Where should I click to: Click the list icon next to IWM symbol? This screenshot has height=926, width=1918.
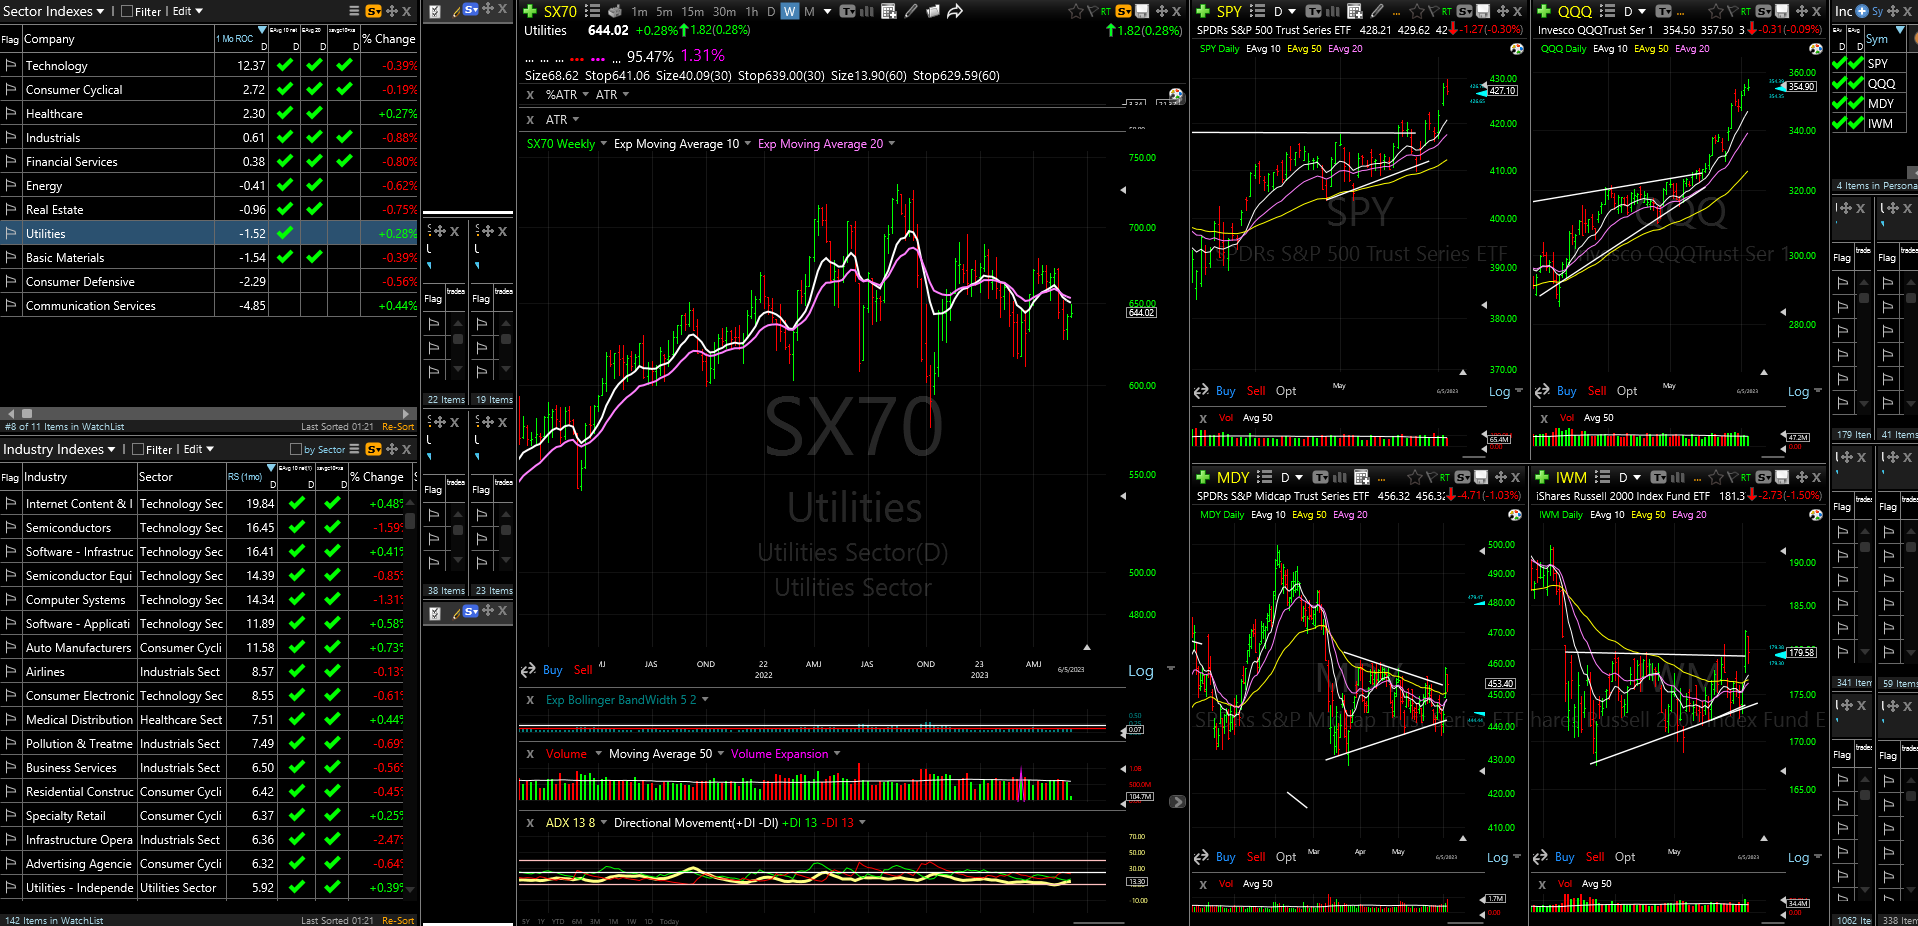click(1602, 477)
